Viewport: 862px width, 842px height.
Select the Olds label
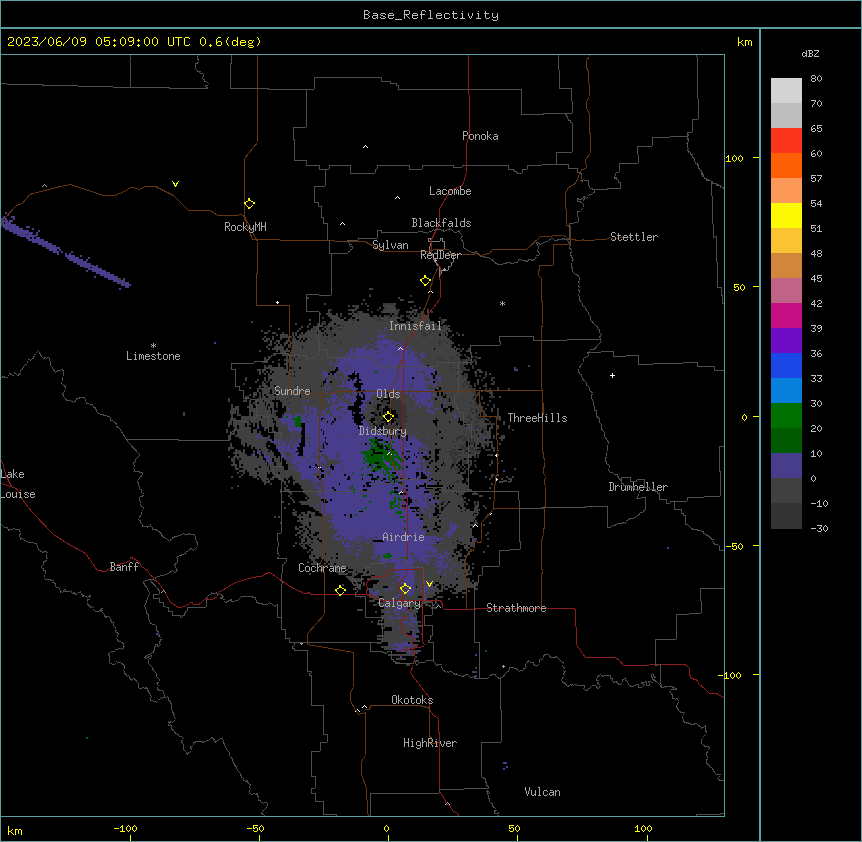(x=388, y=394)
